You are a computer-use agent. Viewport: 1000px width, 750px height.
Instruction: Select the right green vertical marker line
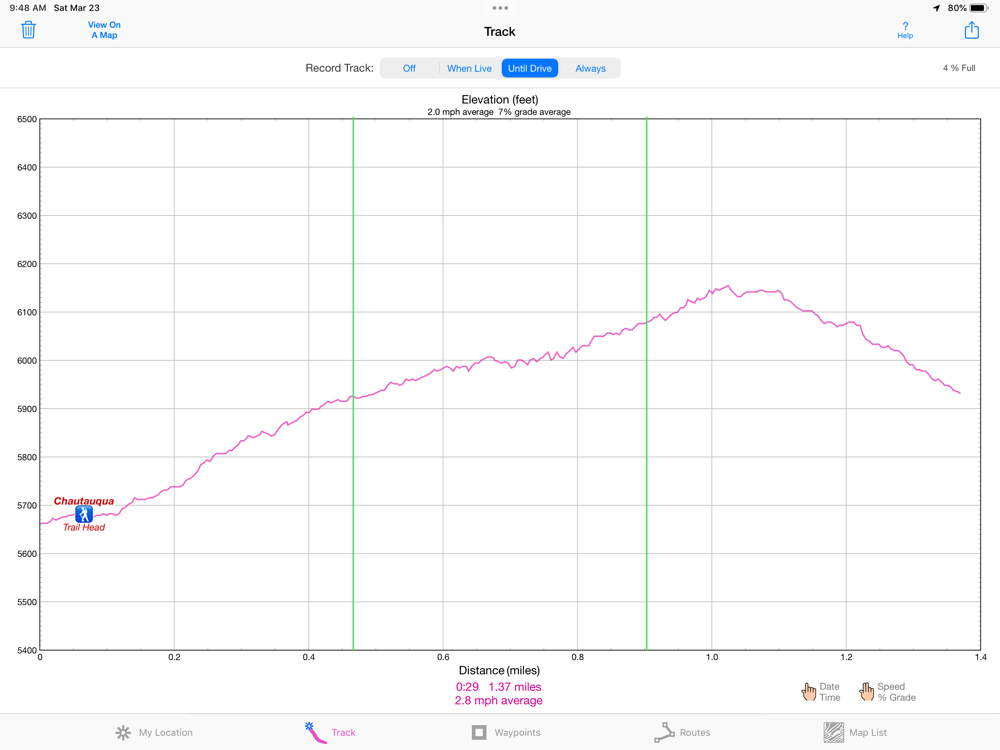click(647, 384)
